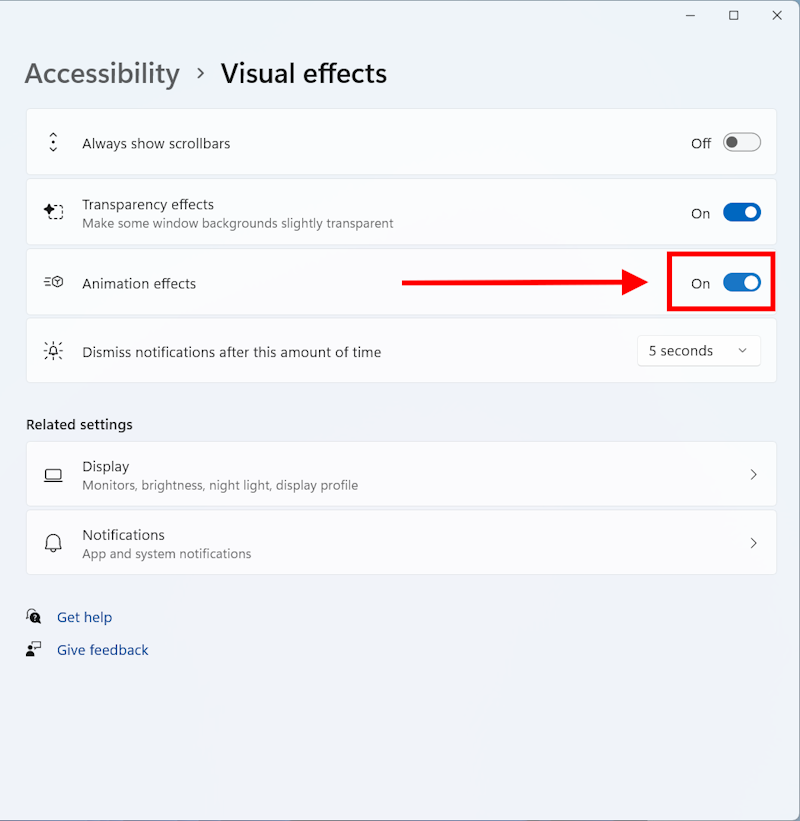This screenshot has height=821, width=800.
Task: Click the Always show scrollbars icon
Action: point(54,143)
